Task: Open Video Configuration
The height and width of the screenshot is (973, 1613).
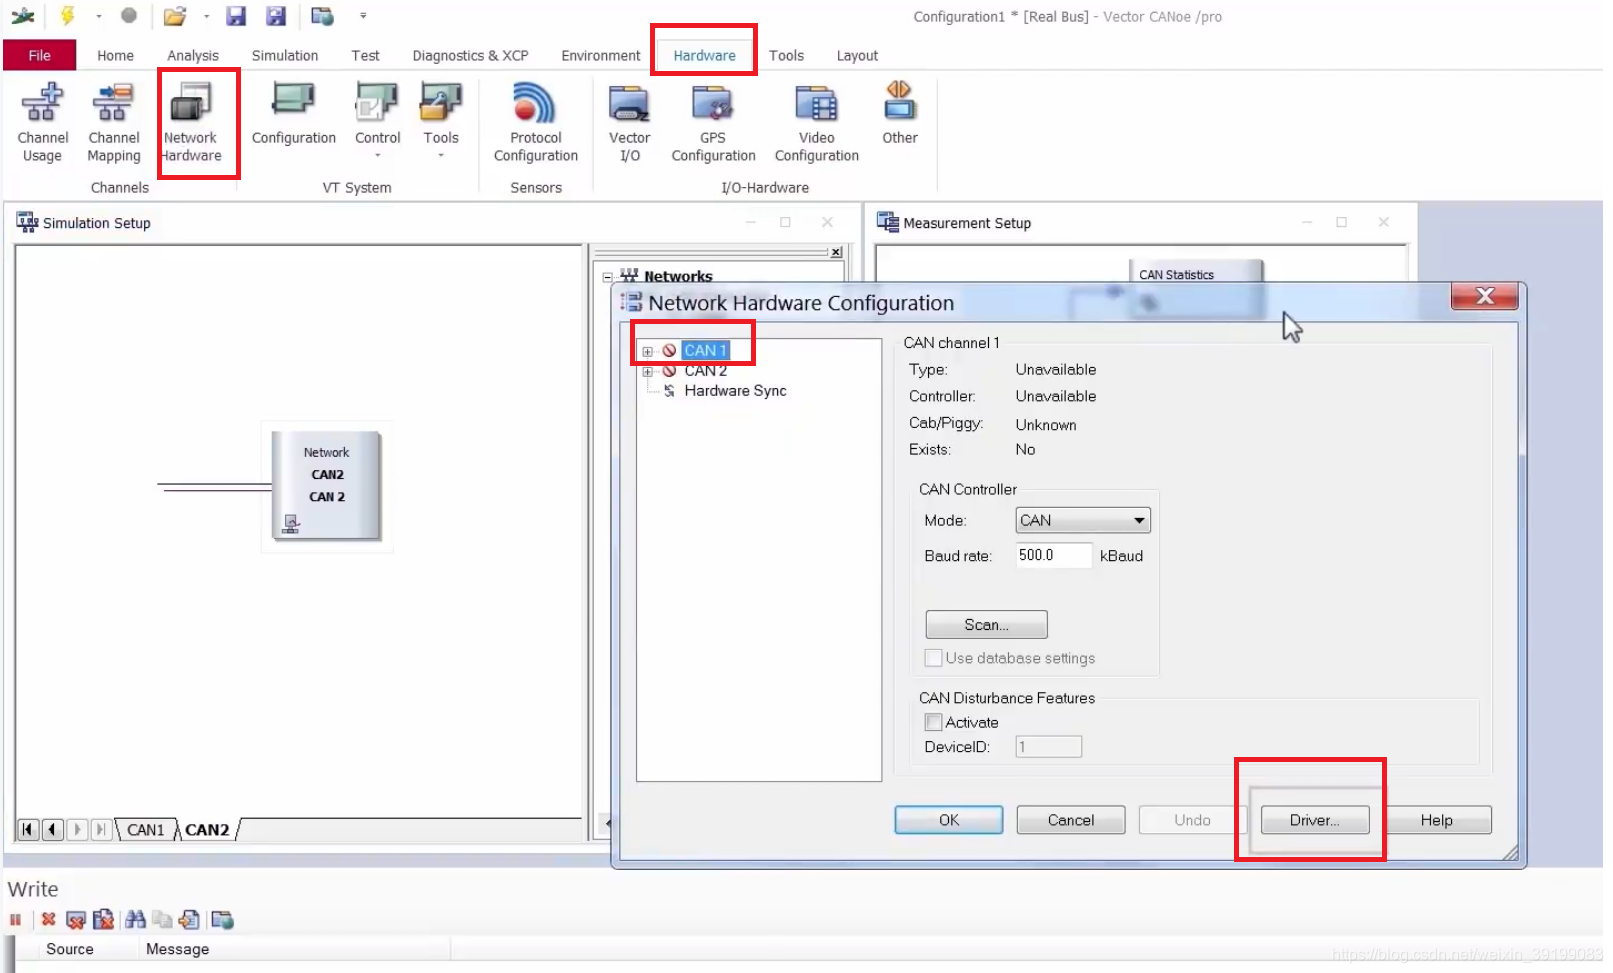Action: pyautogui.click(x=816, y=122)
